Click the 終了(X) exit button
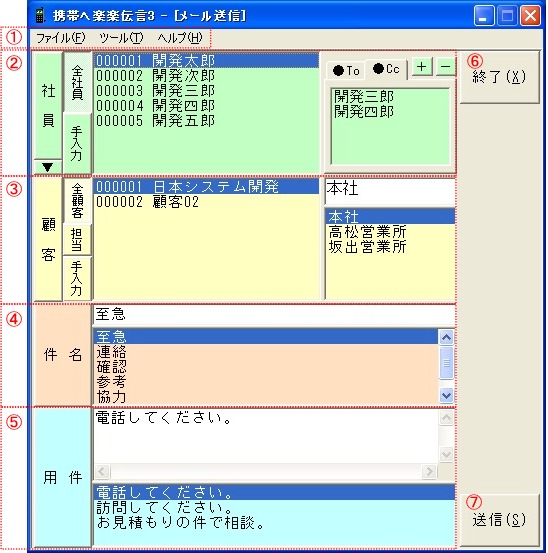The width and height of the screenshot is (548, 553). [499, 77]
